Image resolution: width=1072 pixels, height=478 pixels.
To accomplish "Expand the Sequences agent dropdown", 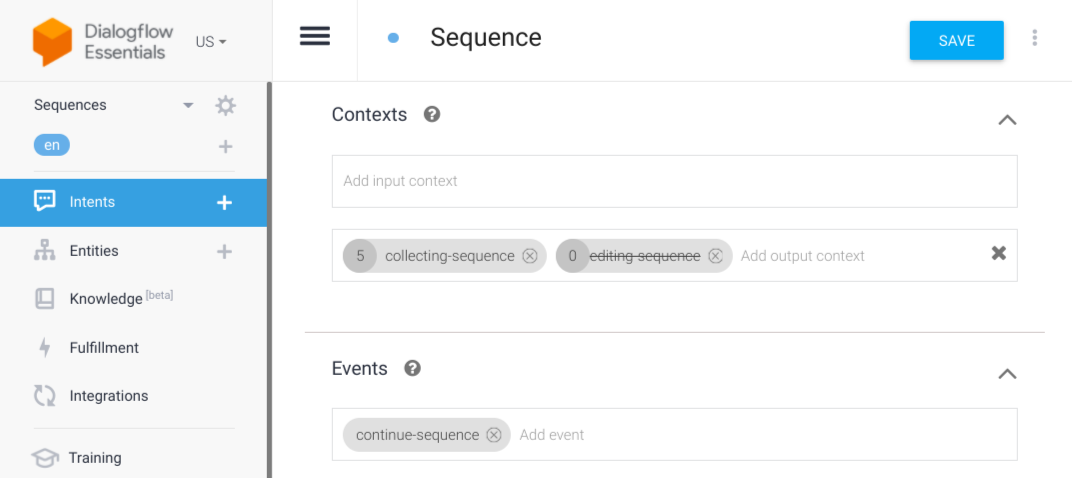I will [188, 105].
